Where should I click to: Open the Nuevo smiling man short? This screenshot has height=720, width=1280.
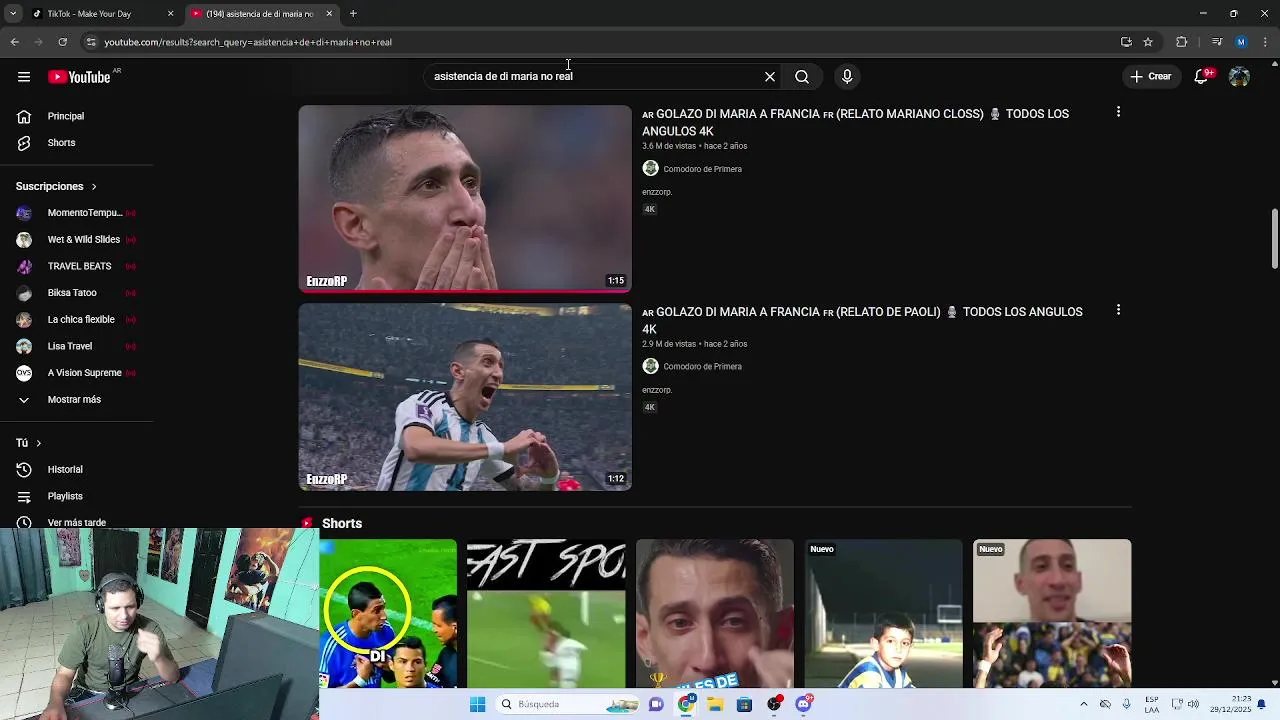[1052, 614]
